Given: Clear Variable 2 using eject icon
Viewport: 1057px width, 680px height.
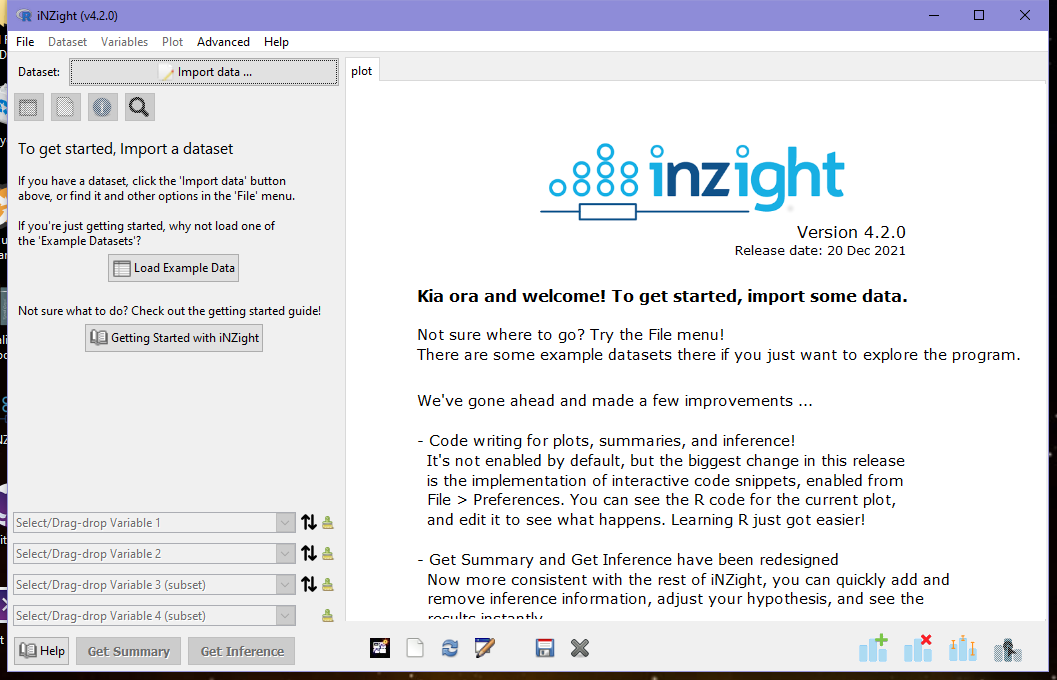Looking at the screenshot, I should [327, 552].
